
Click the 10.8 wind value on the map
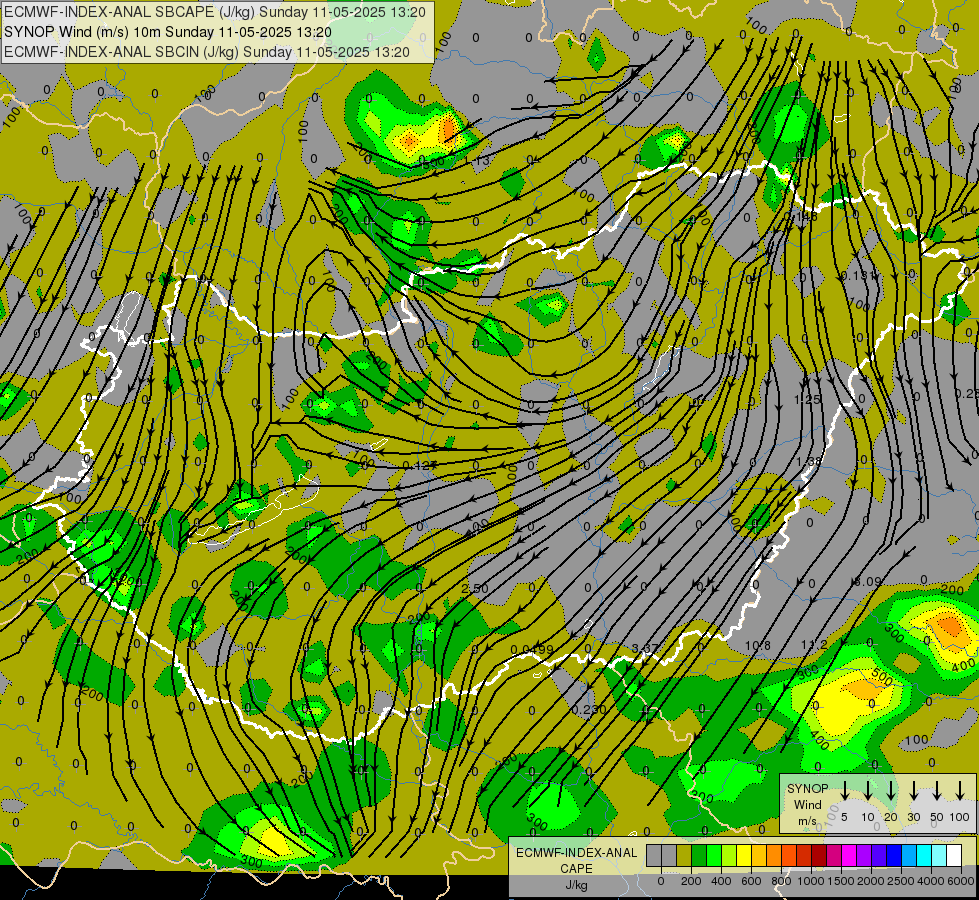758,645
